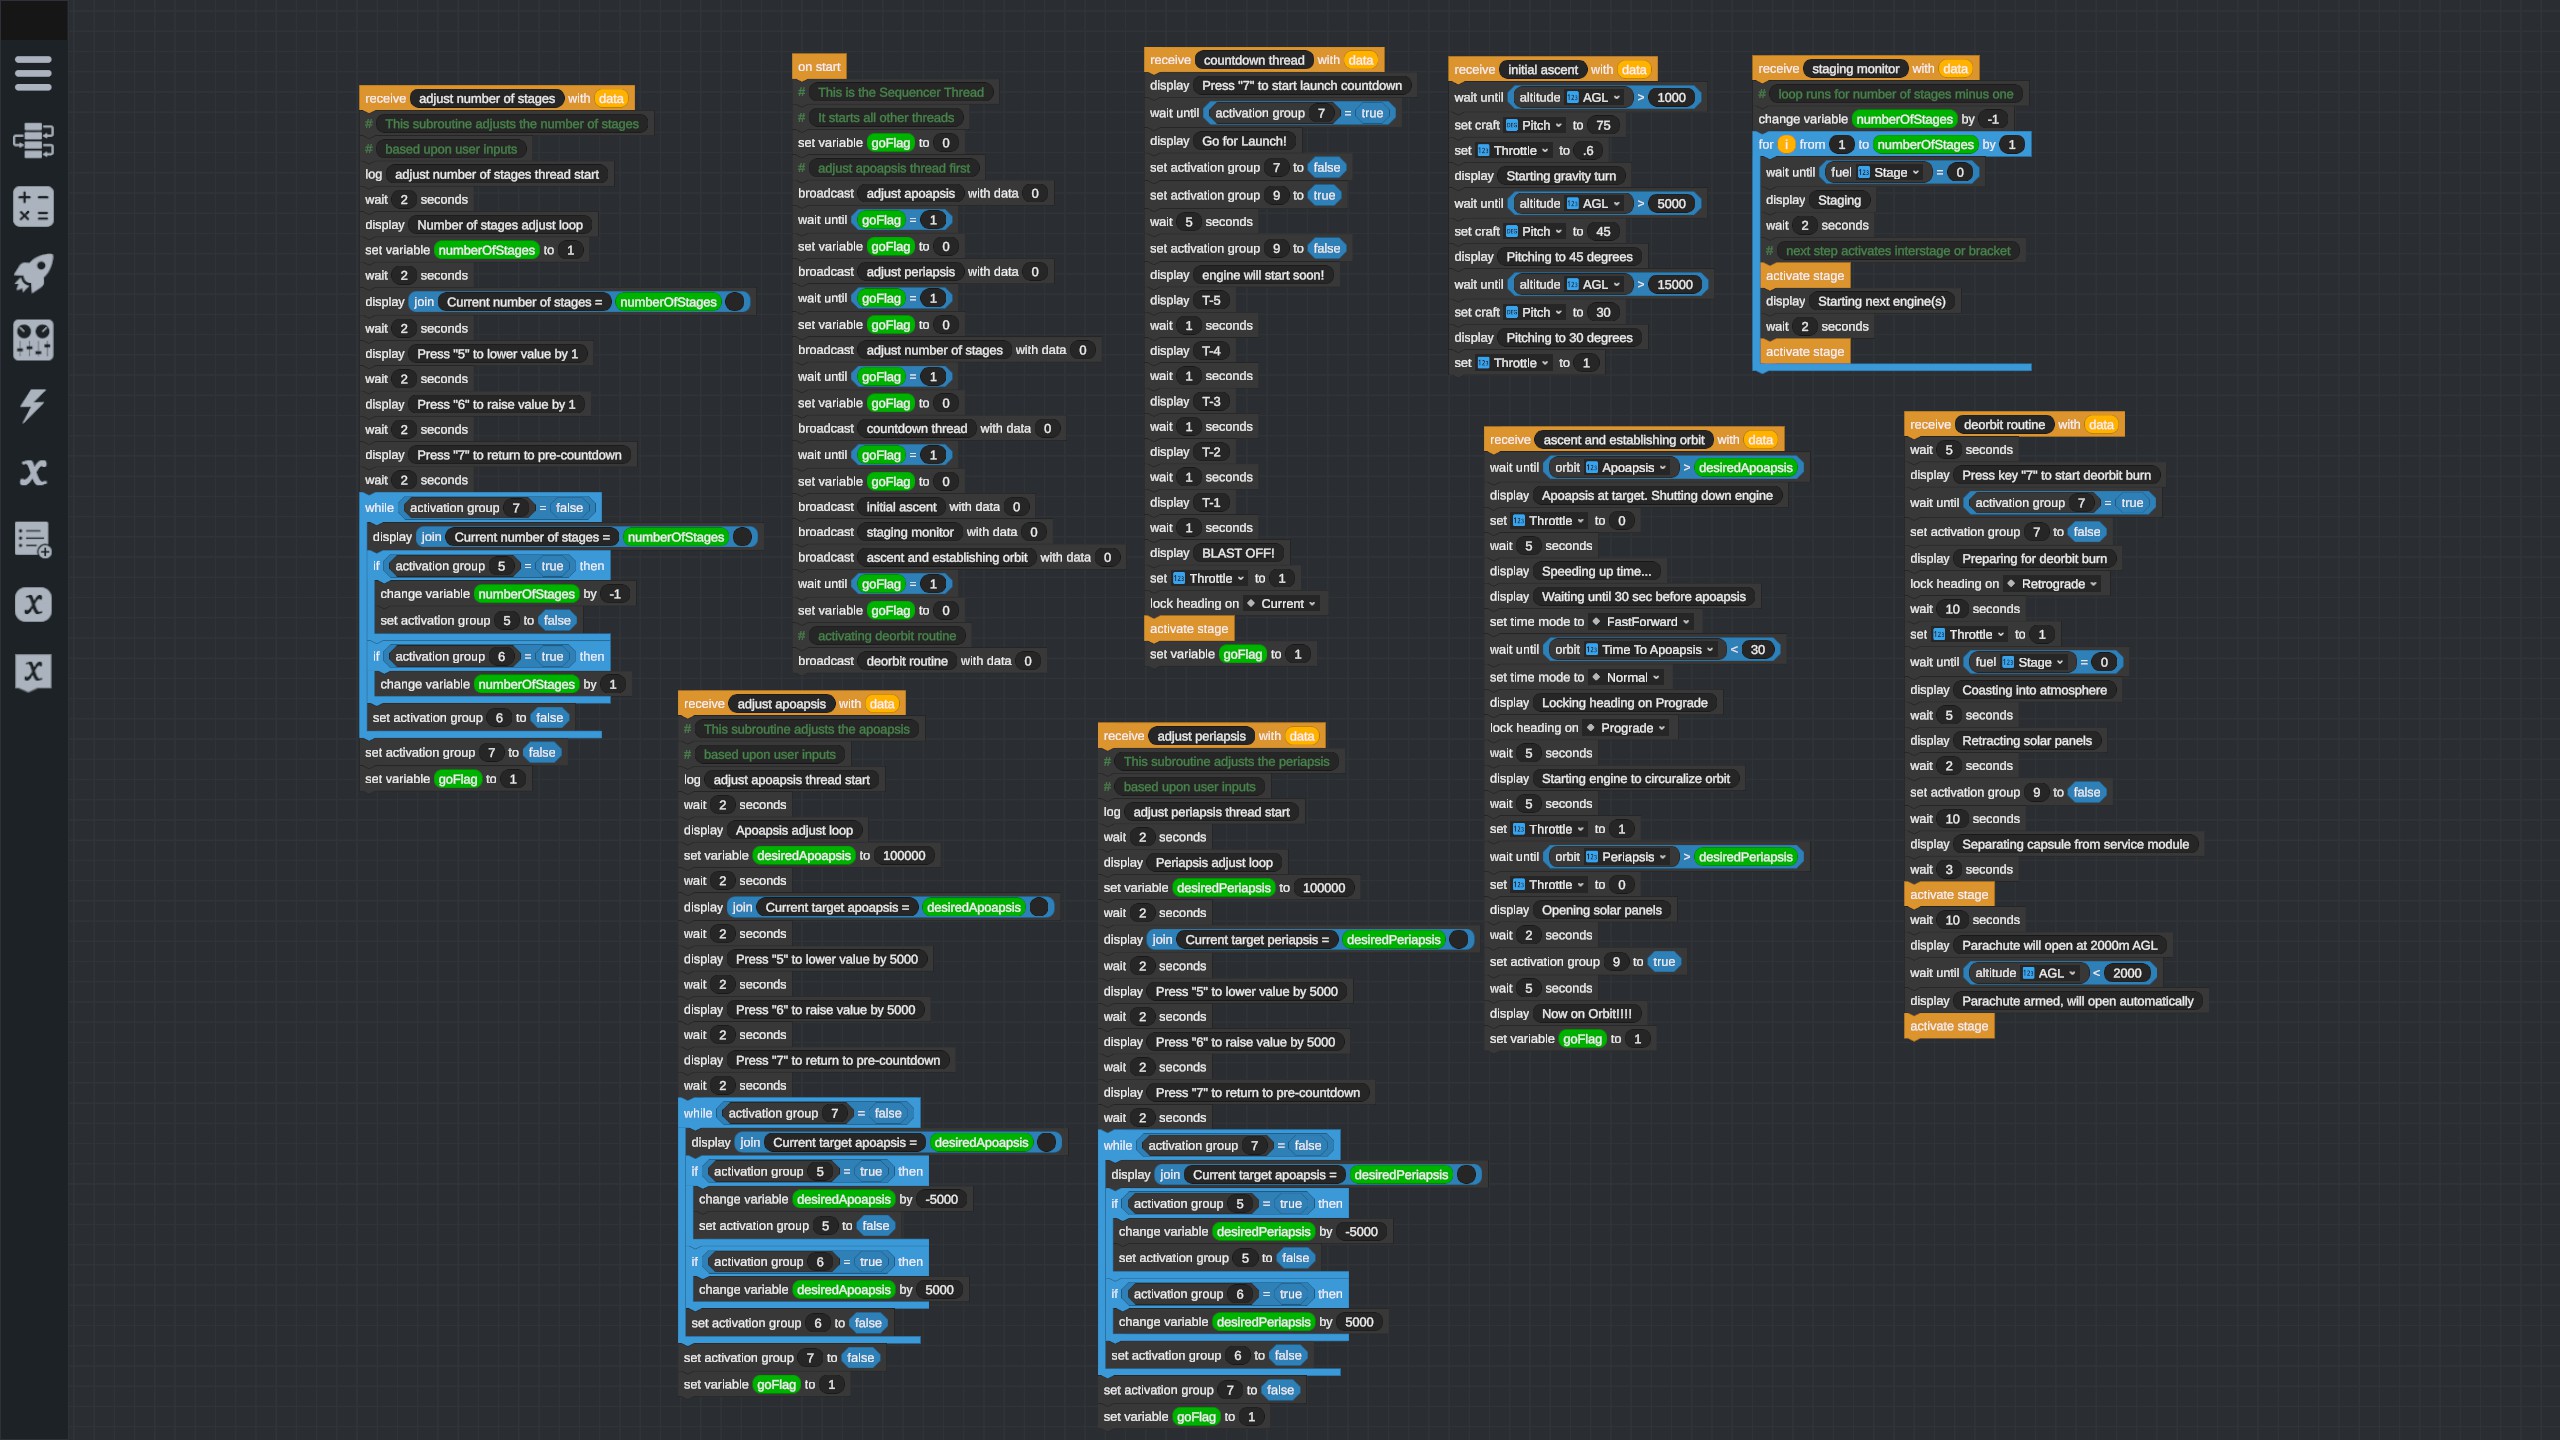2560x1440 pixels.
Task: Open the Lists category icon
Action: 33,539
